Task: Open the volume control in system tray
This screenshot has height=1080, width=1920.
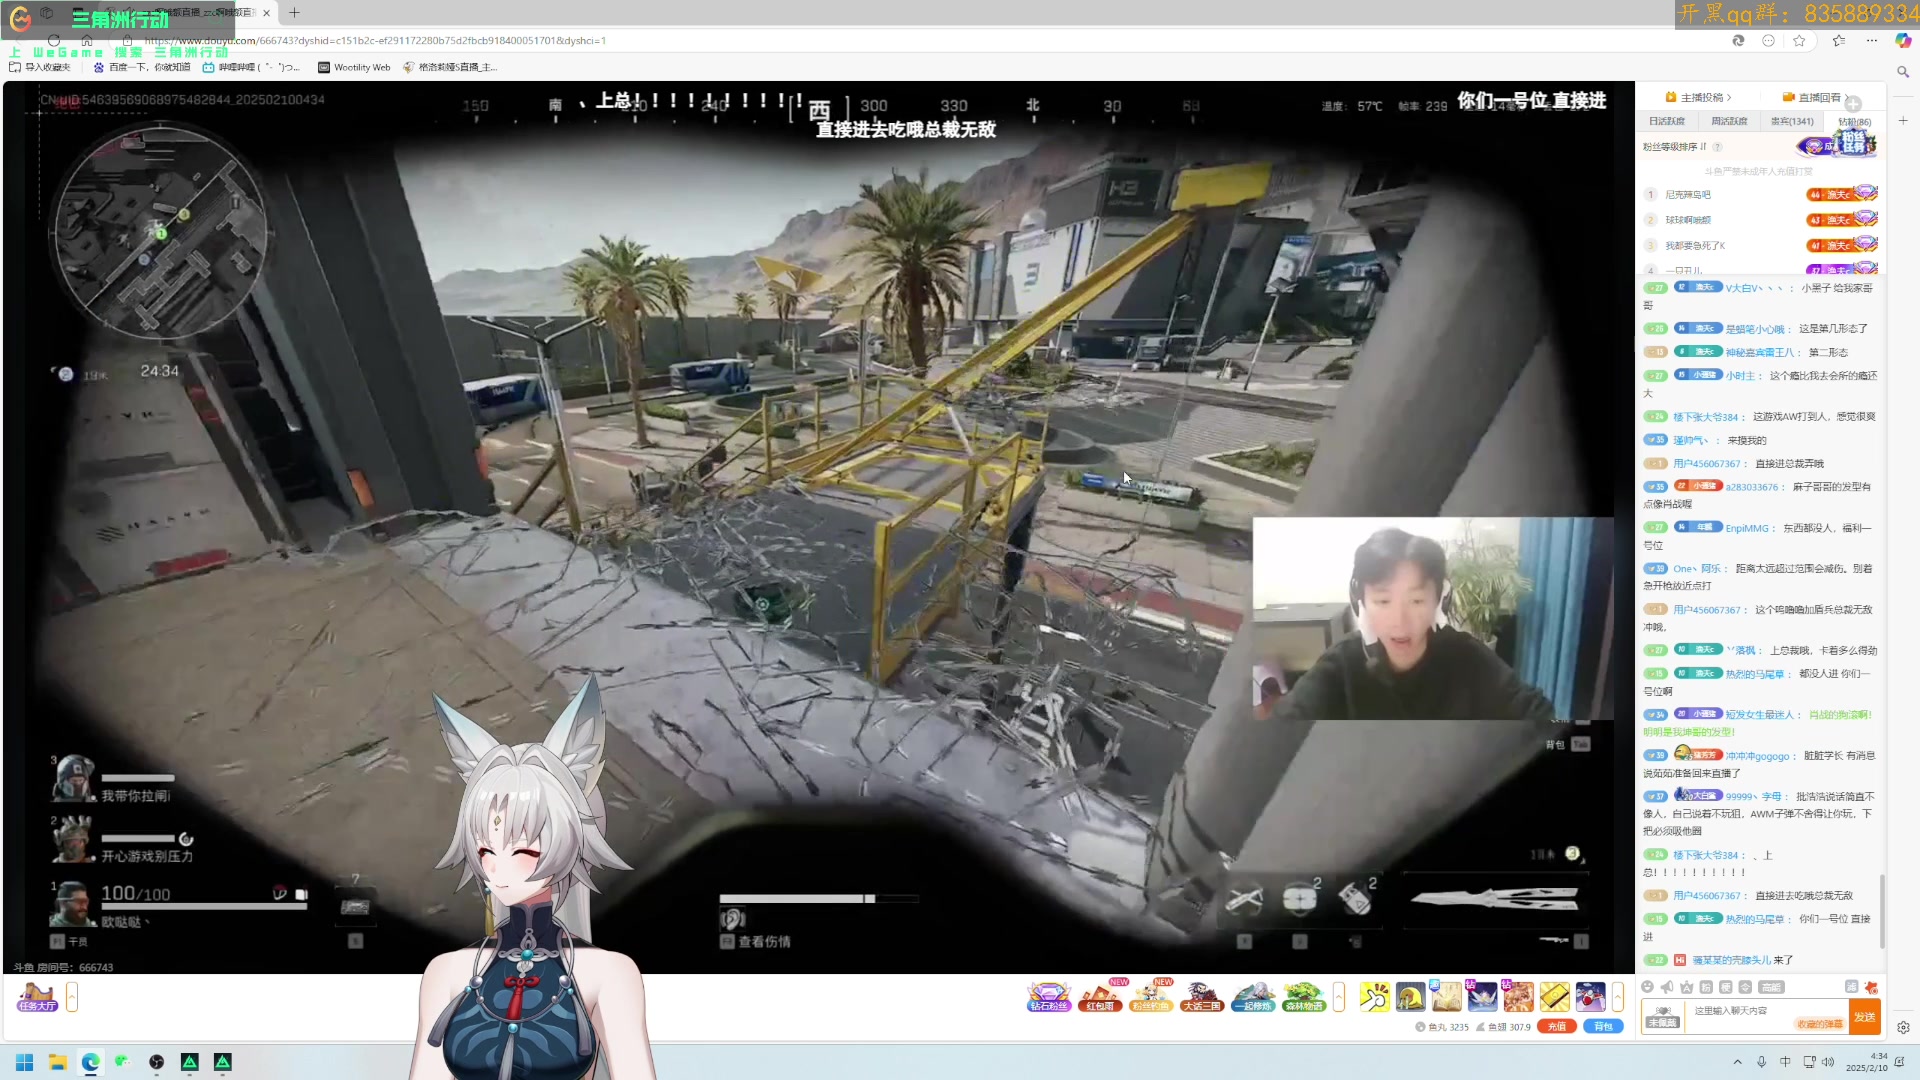Action: click(1828, 1062)
